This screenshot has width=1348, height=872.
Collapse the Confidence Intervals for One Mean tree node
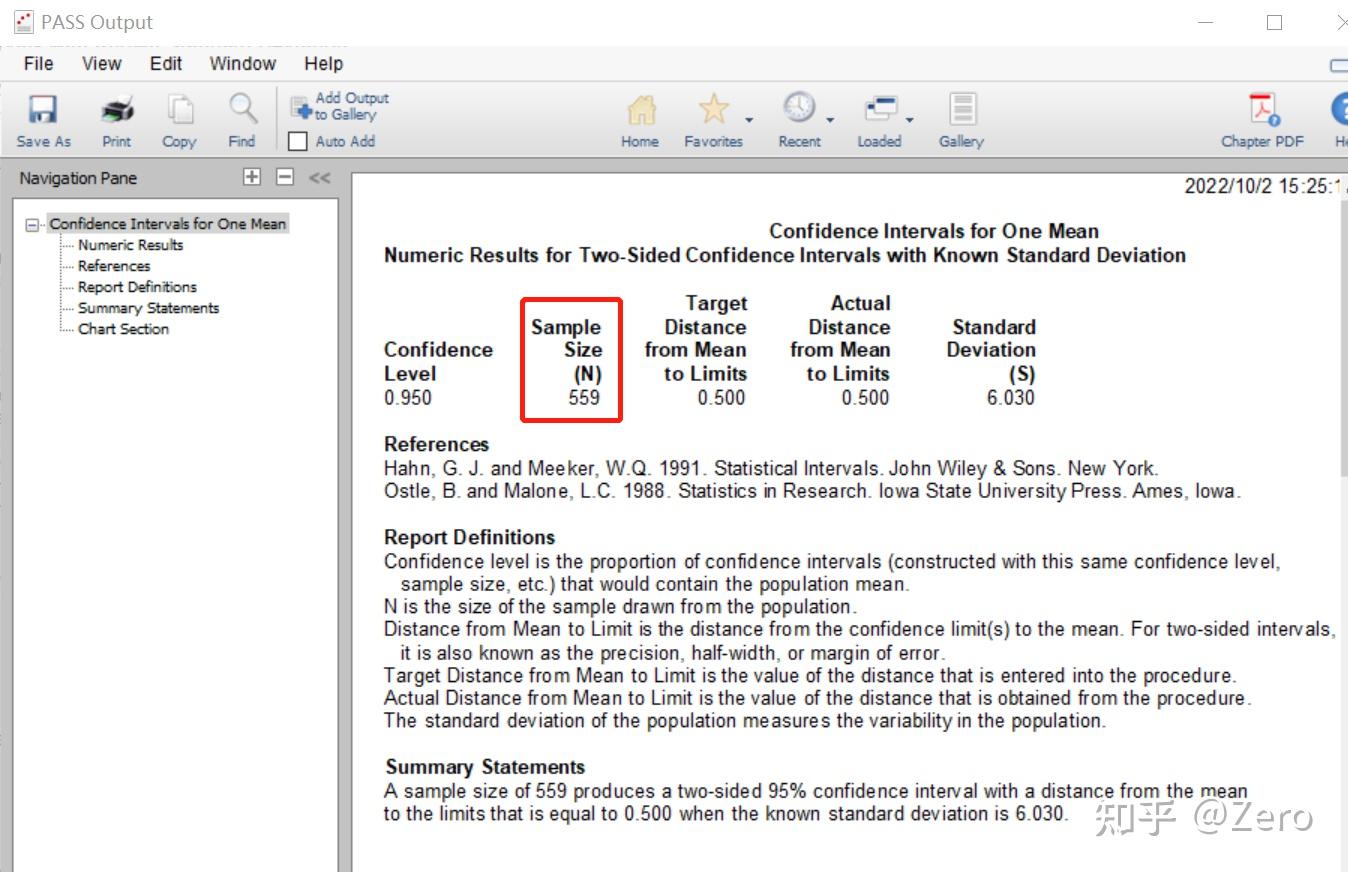[x=34, y=225]
